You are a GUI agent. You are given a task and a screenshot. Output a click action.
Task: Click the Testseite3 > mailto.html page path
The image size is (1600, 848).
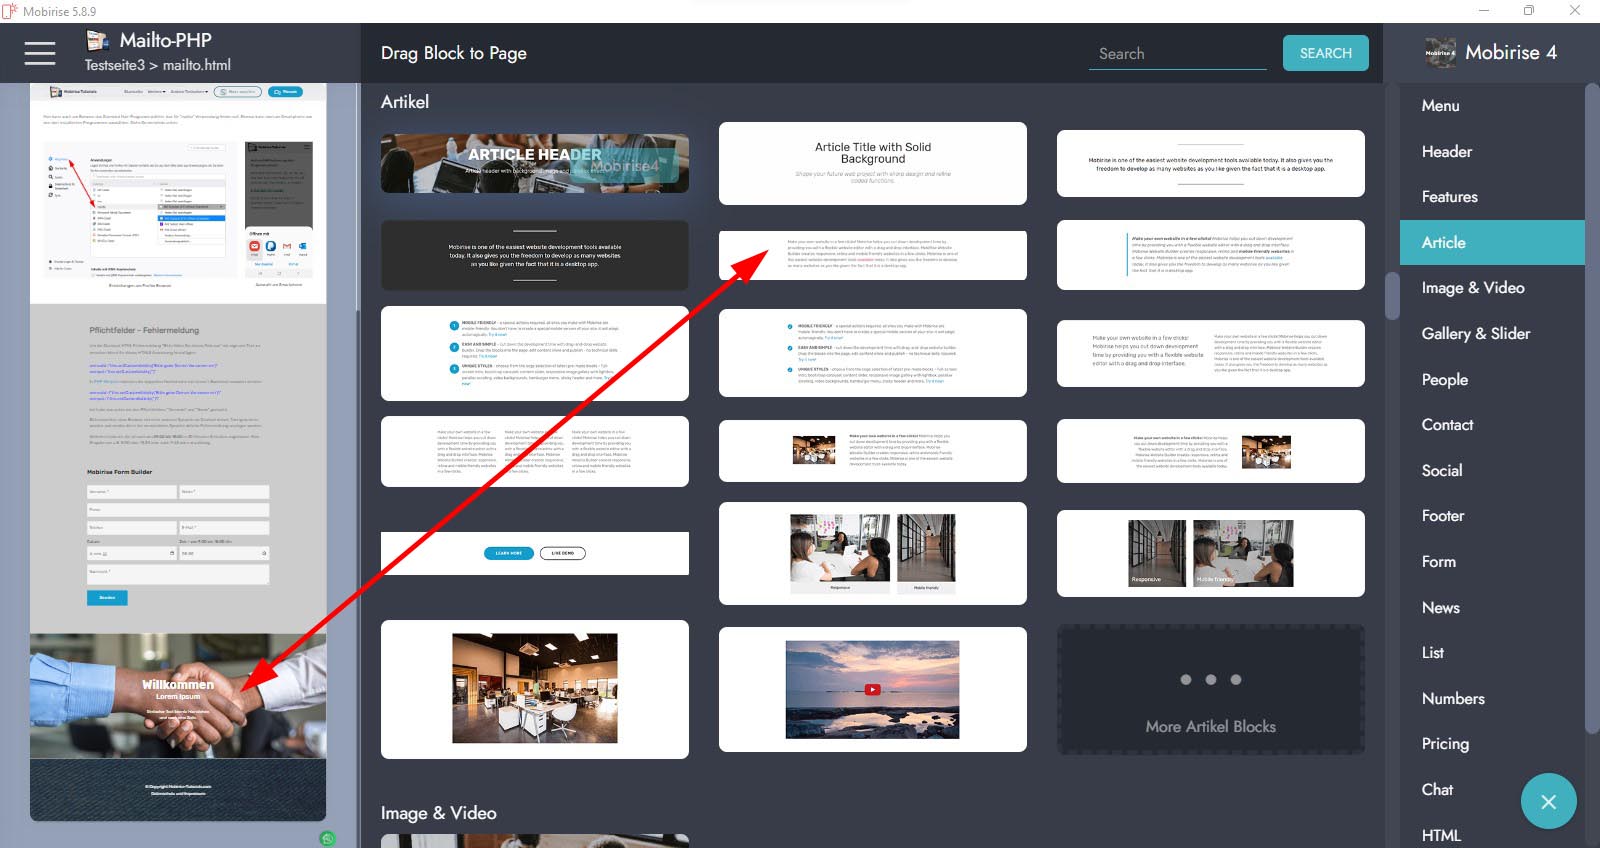click(x=157, y=65)
